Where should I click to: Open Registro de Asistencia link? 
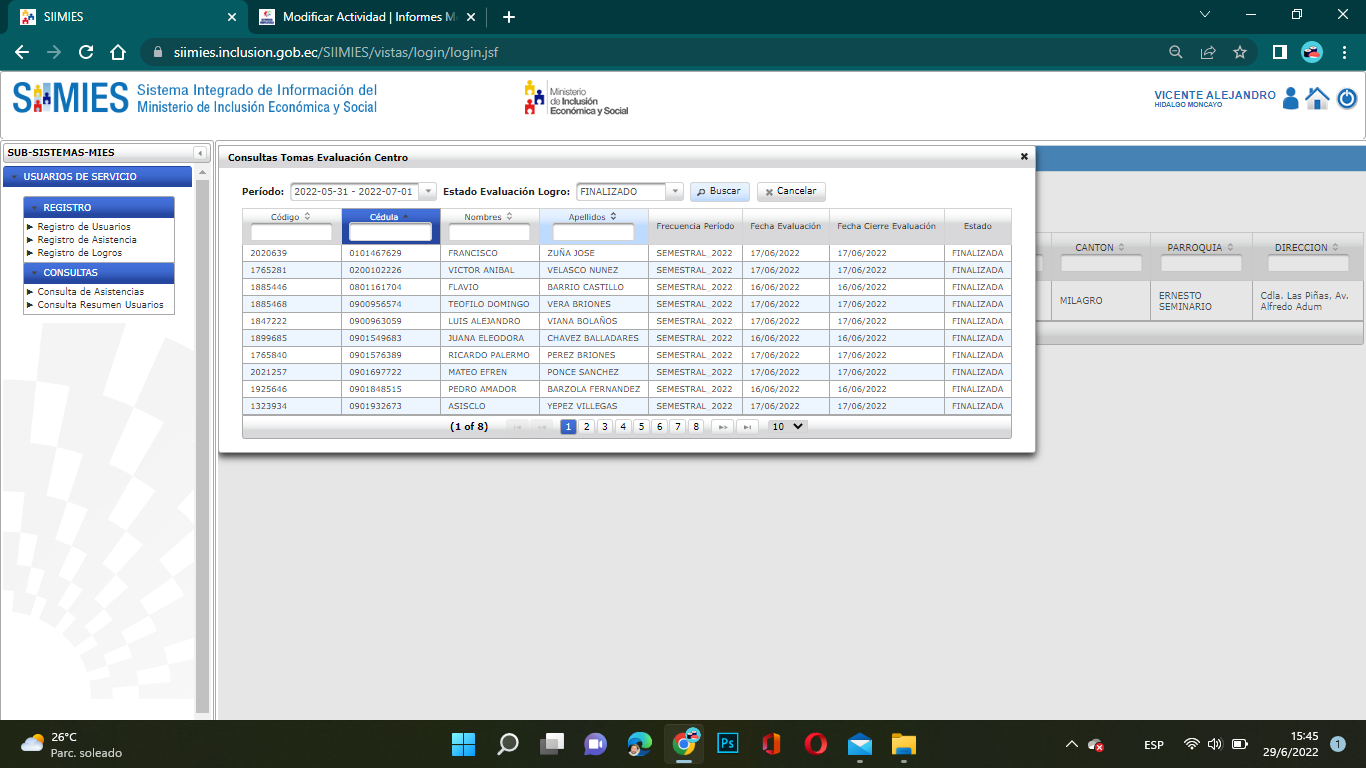click(x=87, y=240)
